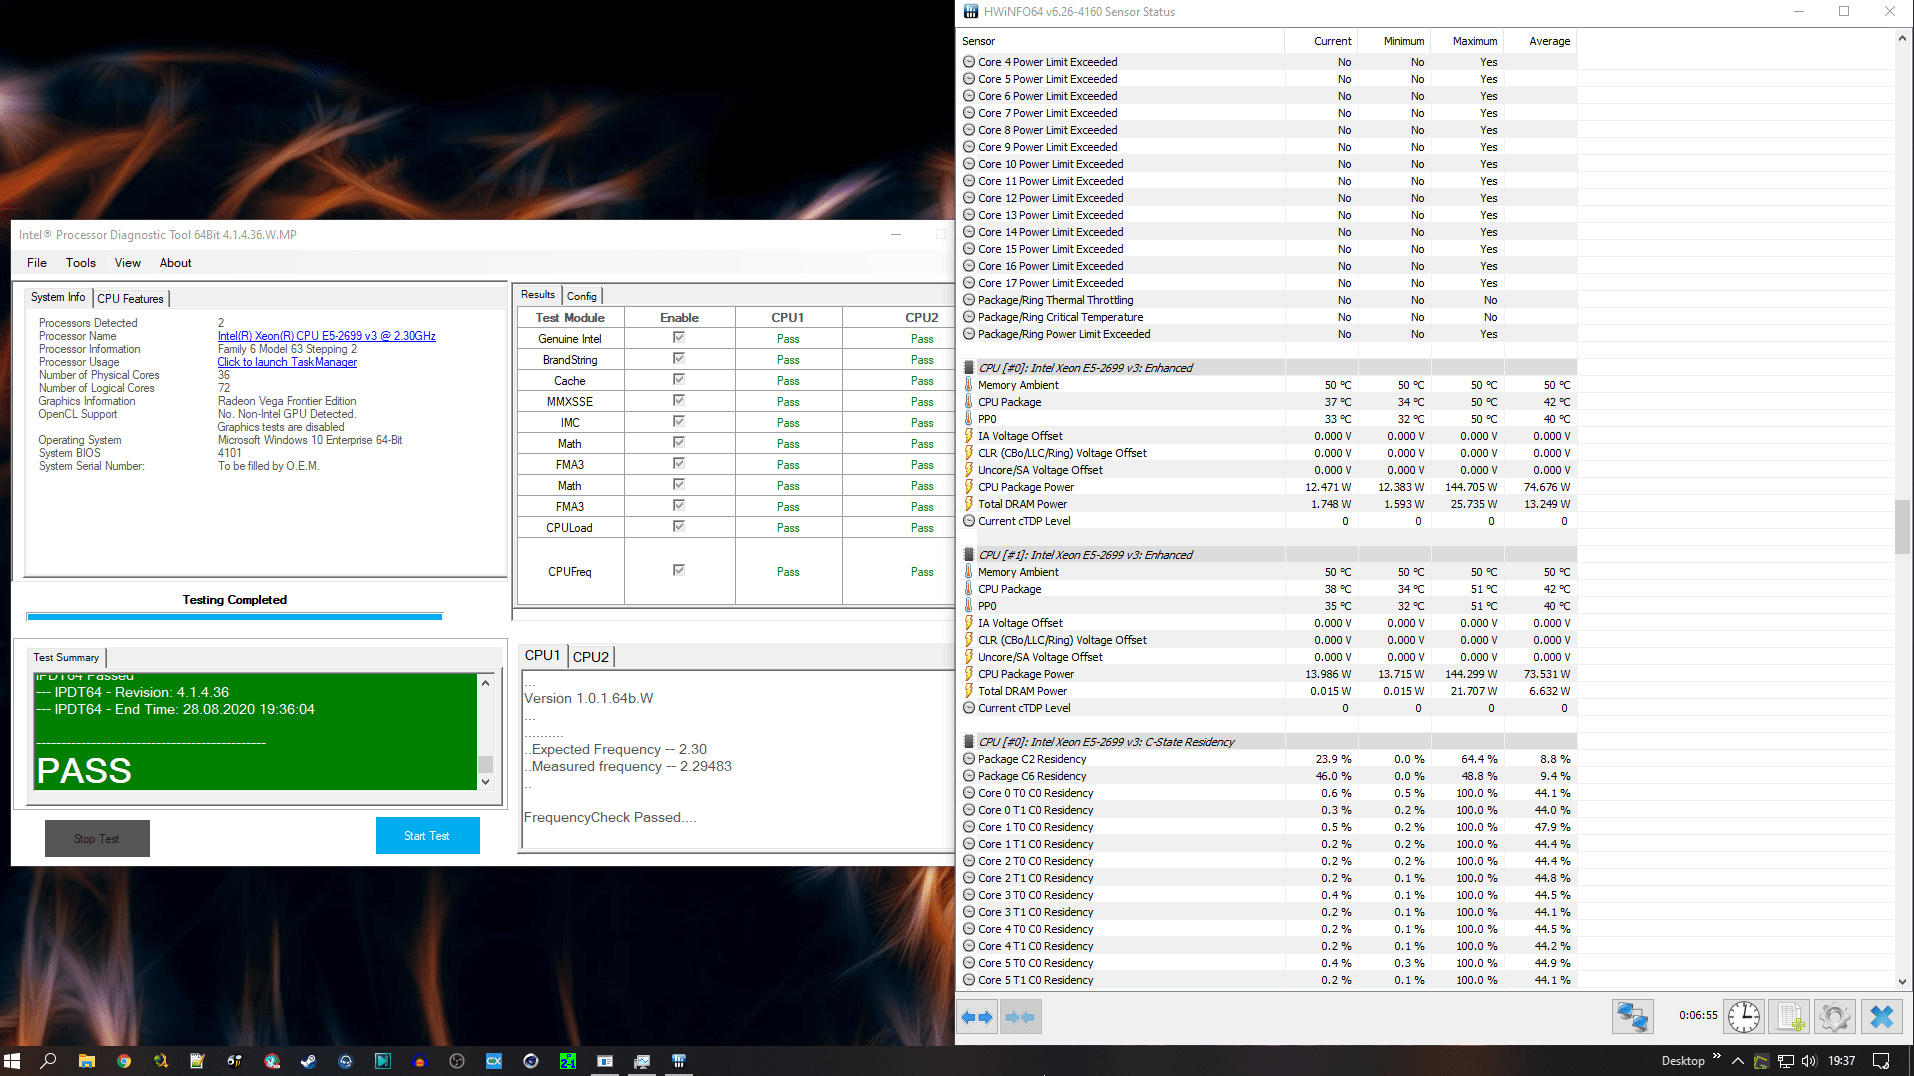This screenshot has height=1076, width=1914.
Task: Click Memory Ambient thermometer icon under CPU #0
Action: 969,385
